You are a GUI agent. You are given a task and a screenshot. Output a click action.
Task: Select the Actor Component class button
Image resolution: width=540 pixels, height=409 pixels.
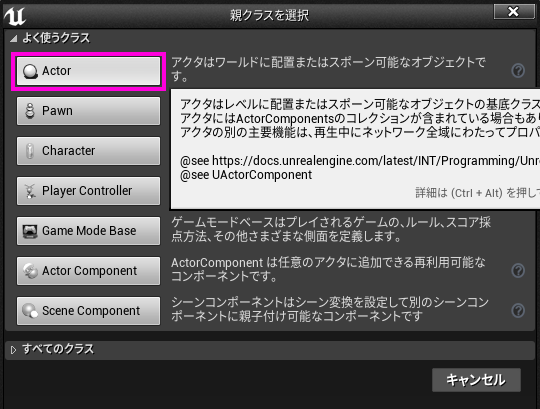click(89, 271)
